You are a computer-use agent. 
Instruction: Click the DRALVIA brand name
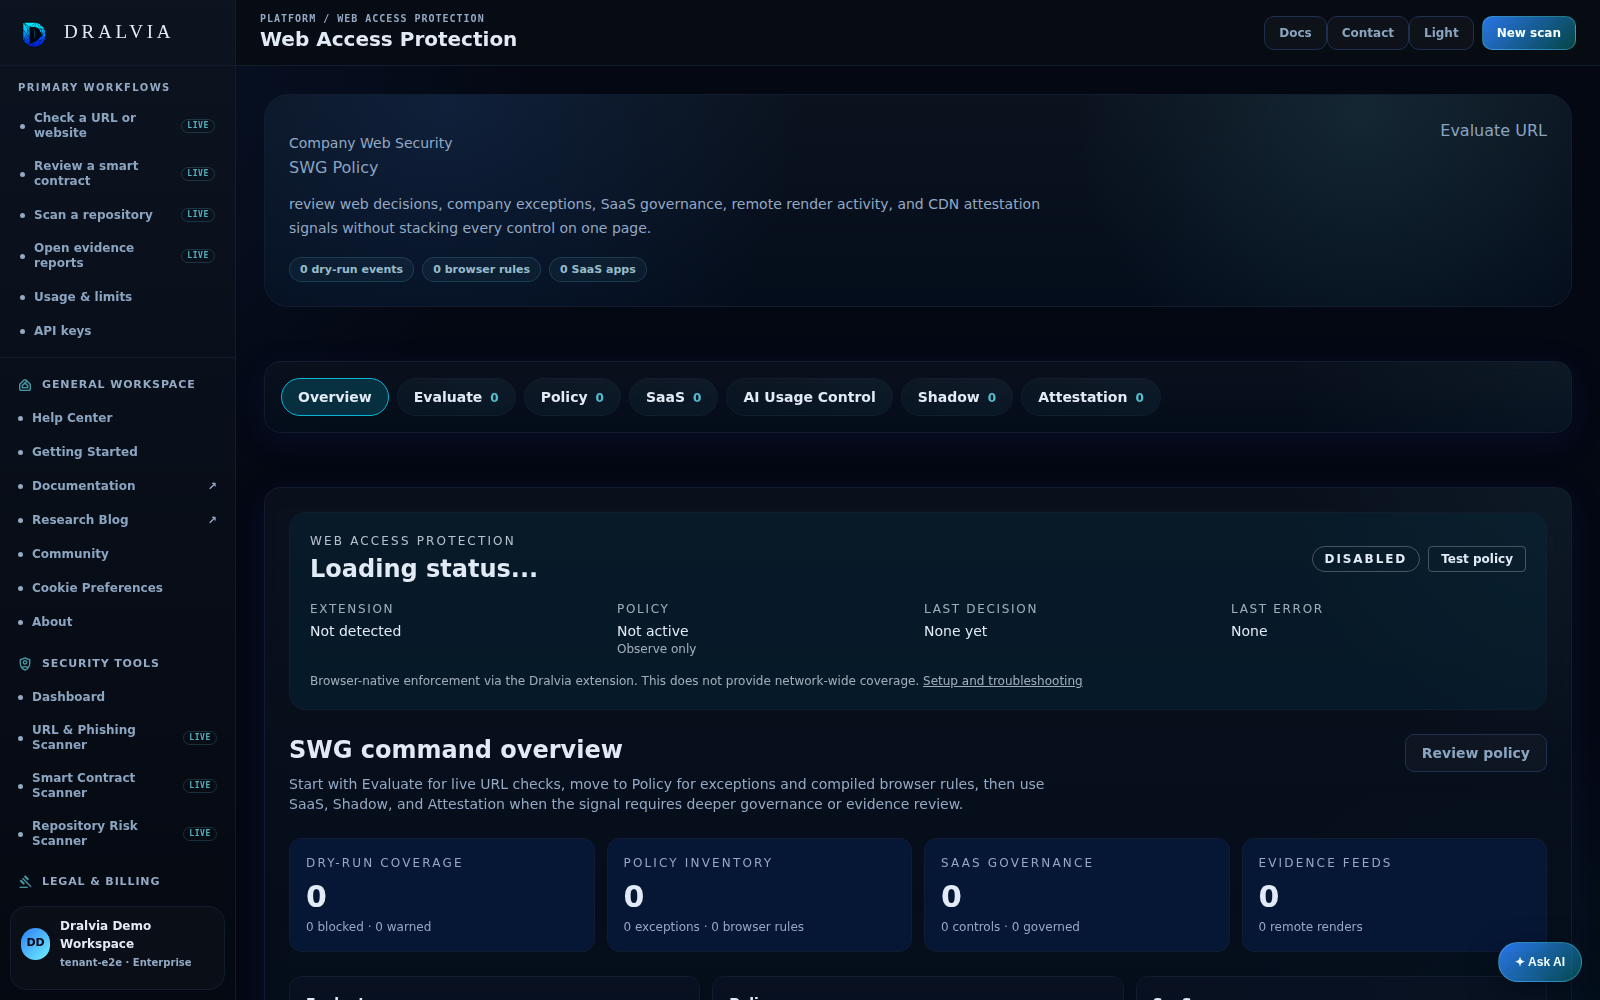(x=117, y=32)
